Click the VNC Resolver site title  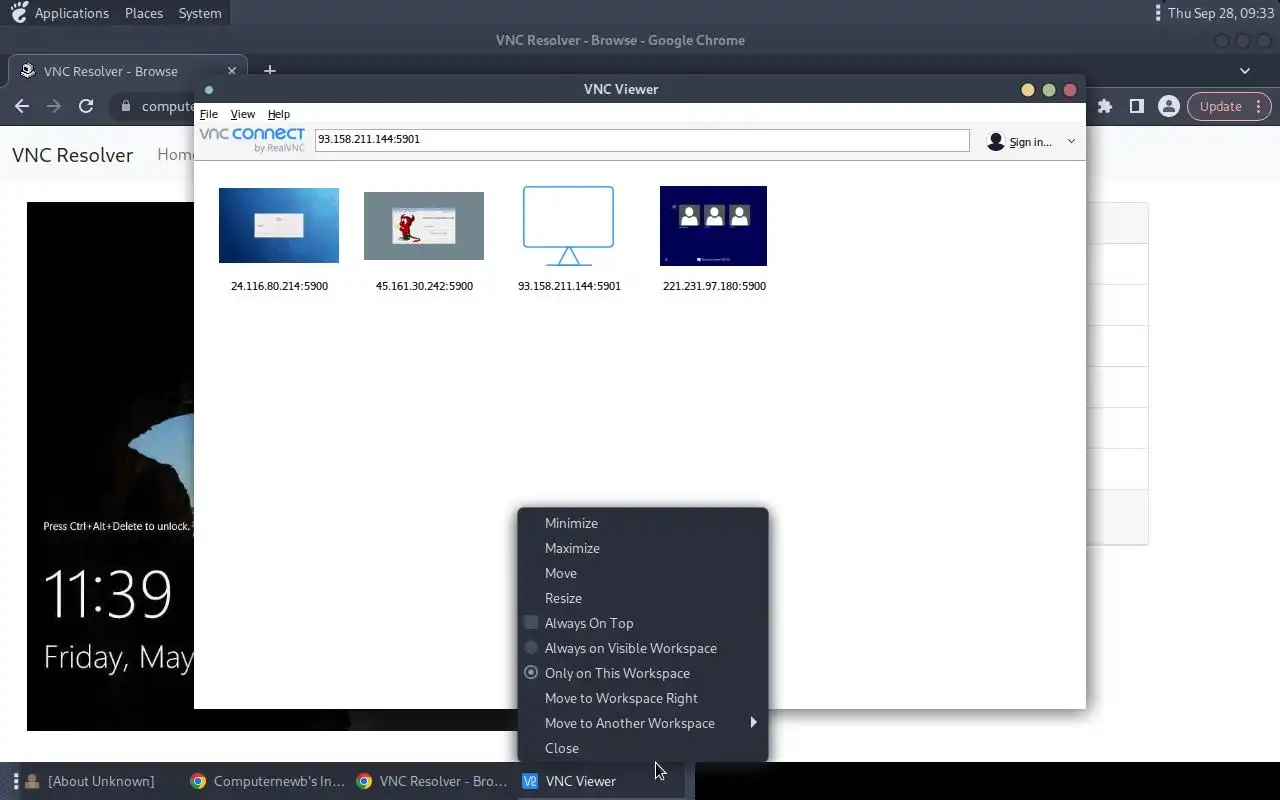pos(72,155)
